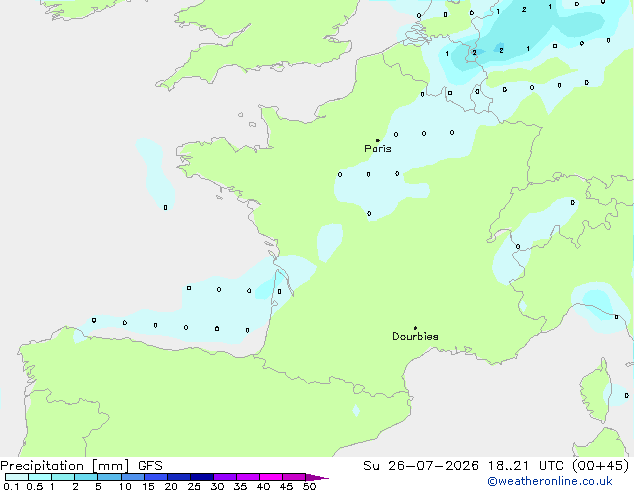Click the GFS model label
The width and height of the screenshot is (634, 490).
tap(150, 466)
